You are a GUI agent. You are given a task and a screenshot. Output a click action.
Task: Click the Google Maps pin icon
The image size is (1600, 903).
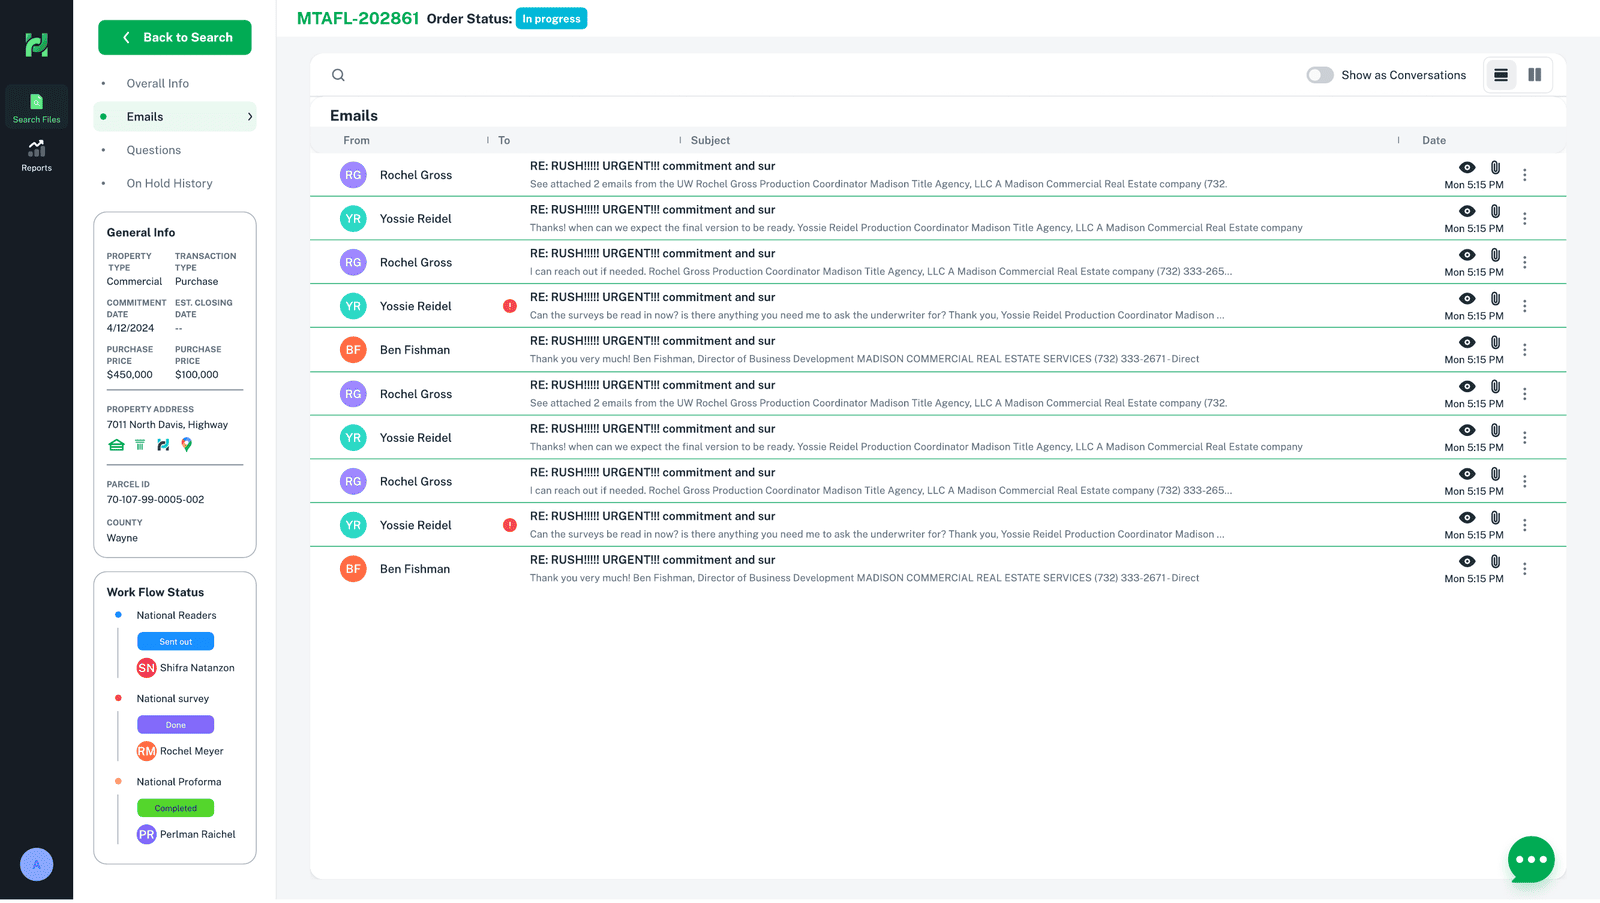click(x=186, y=445)
